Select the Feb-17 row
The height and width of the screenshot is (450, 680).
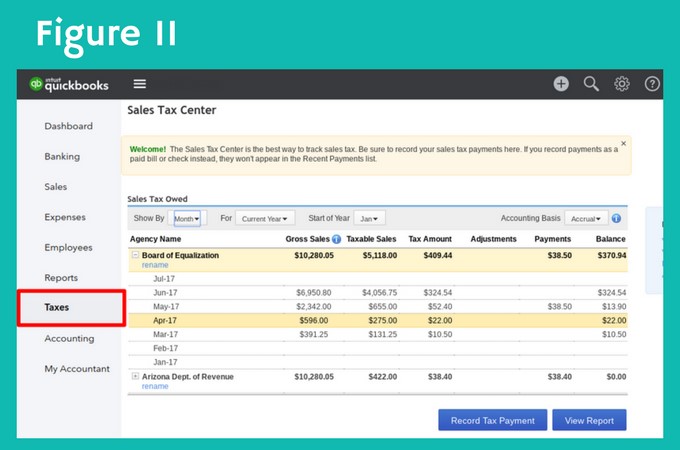378,348
